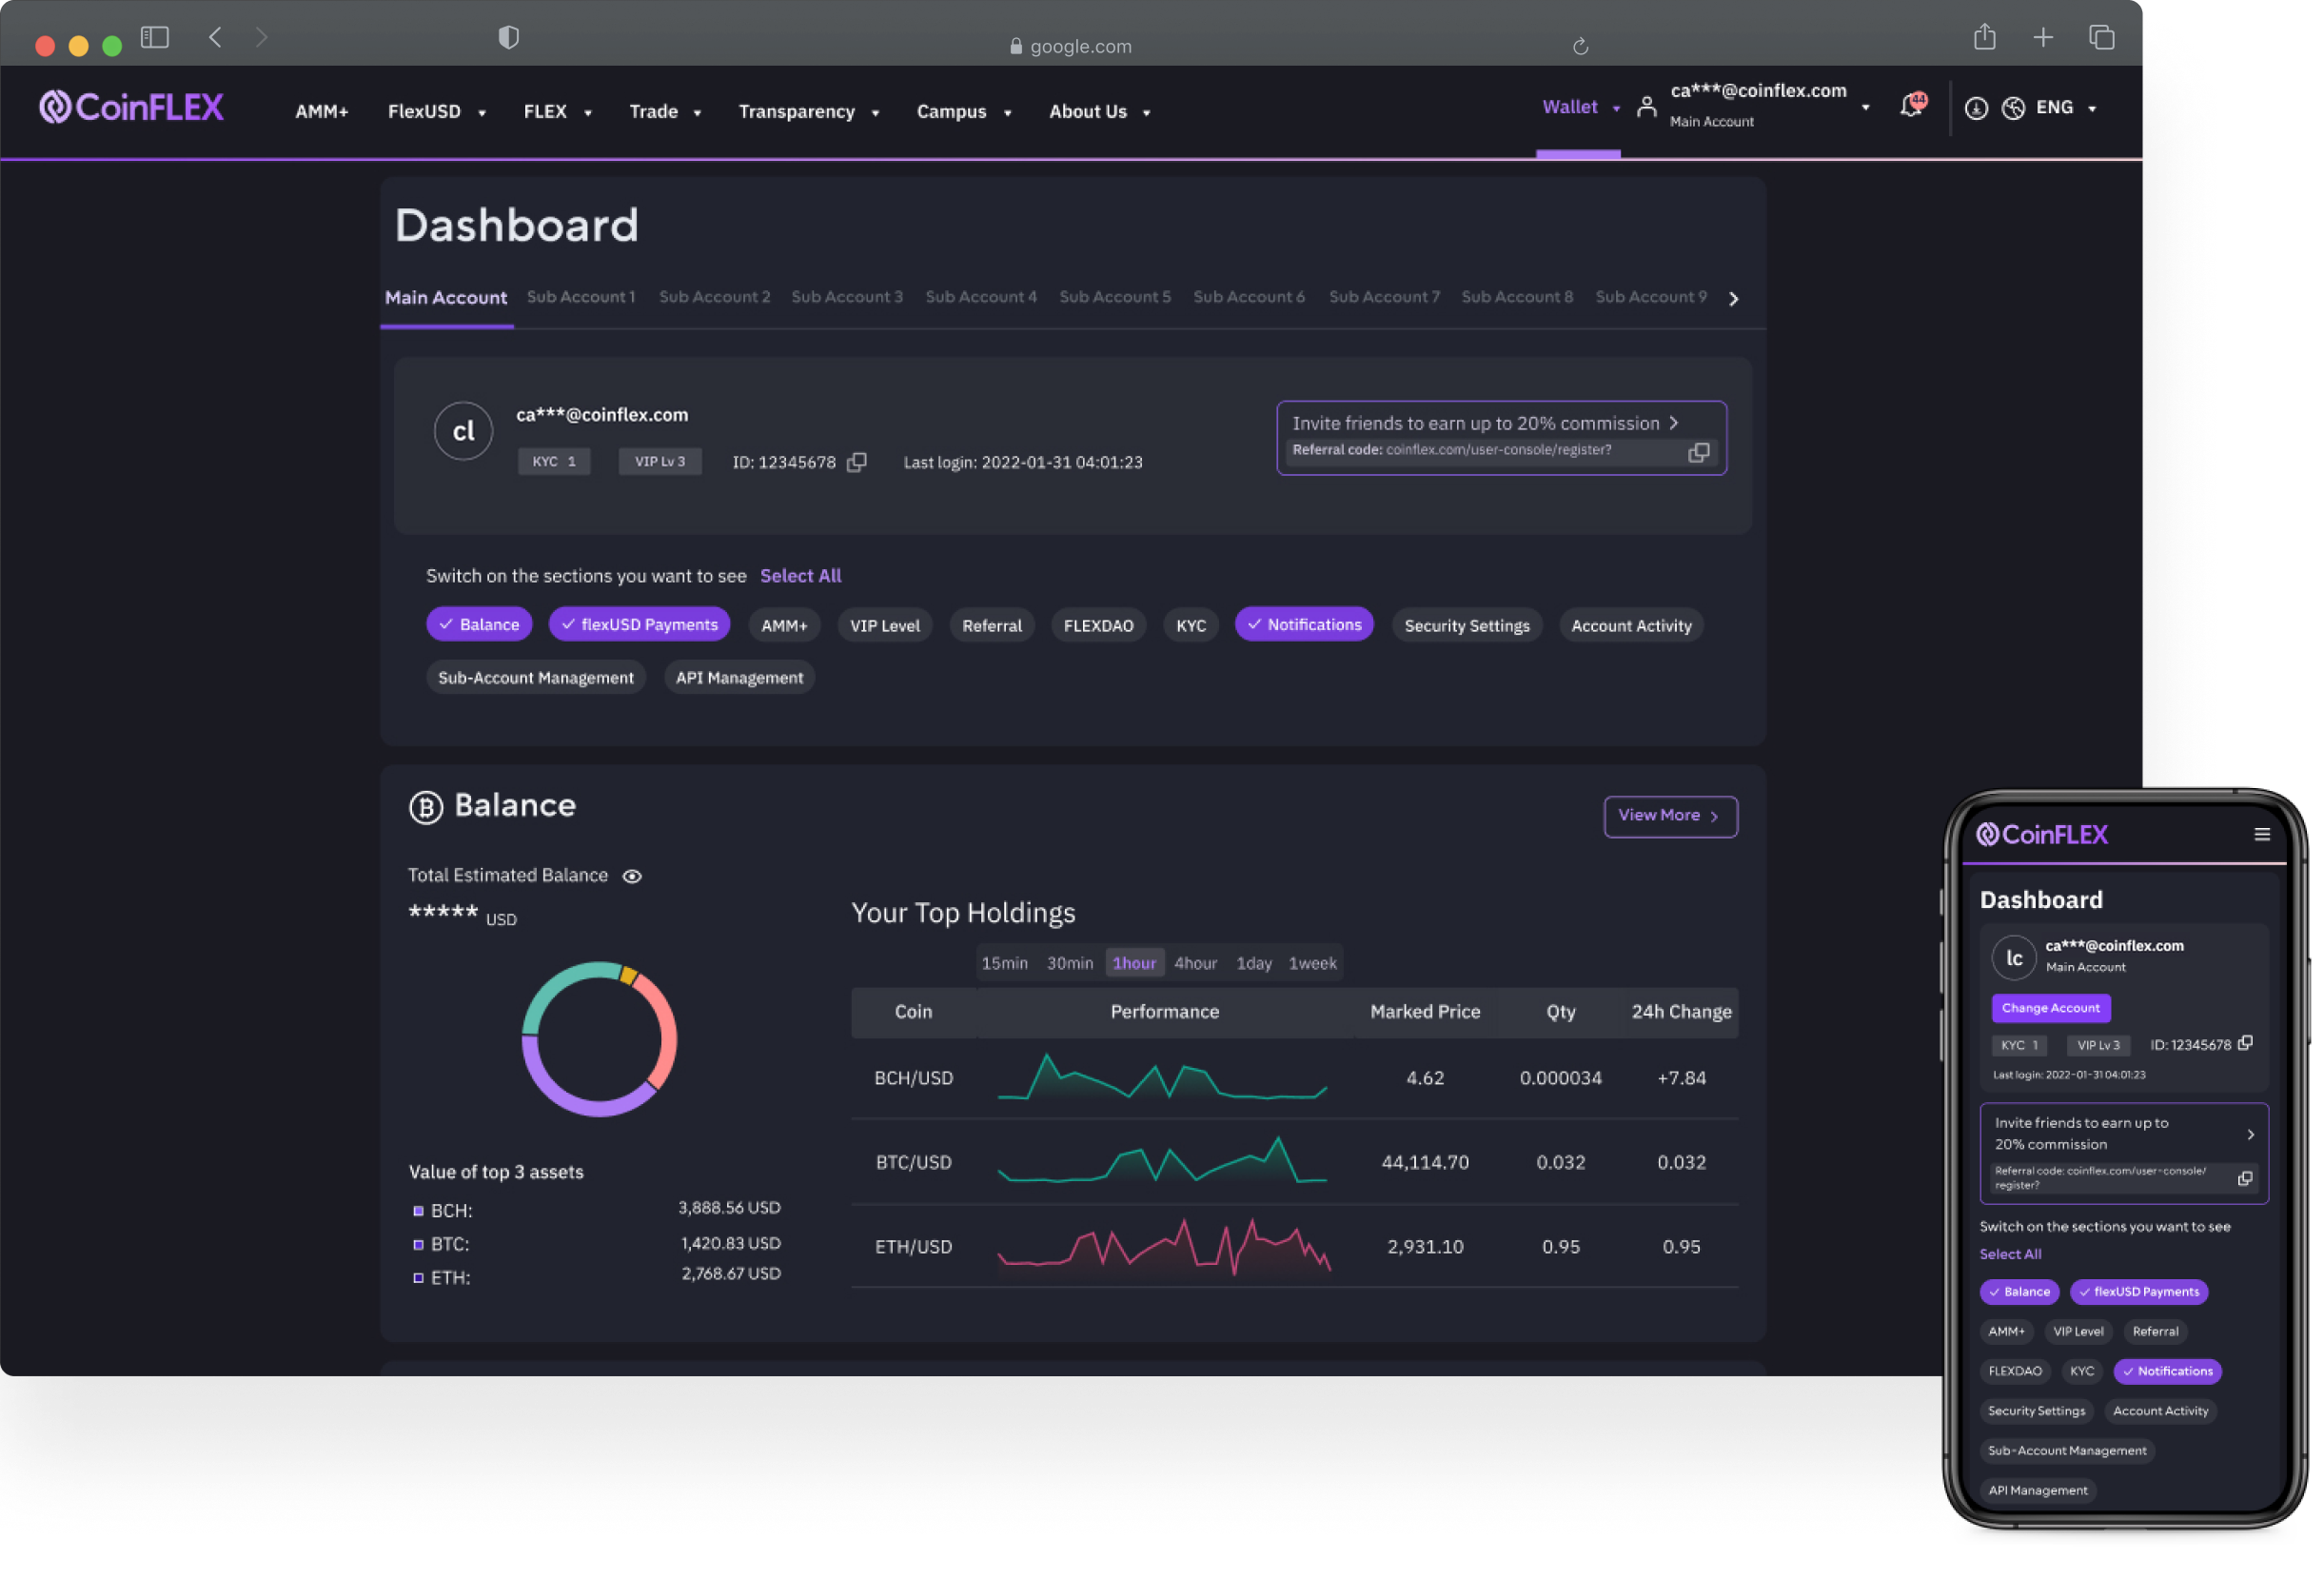Copy the account ID 12345678
This screenshot has width=2324, height=1579.
tap(857, 462)
